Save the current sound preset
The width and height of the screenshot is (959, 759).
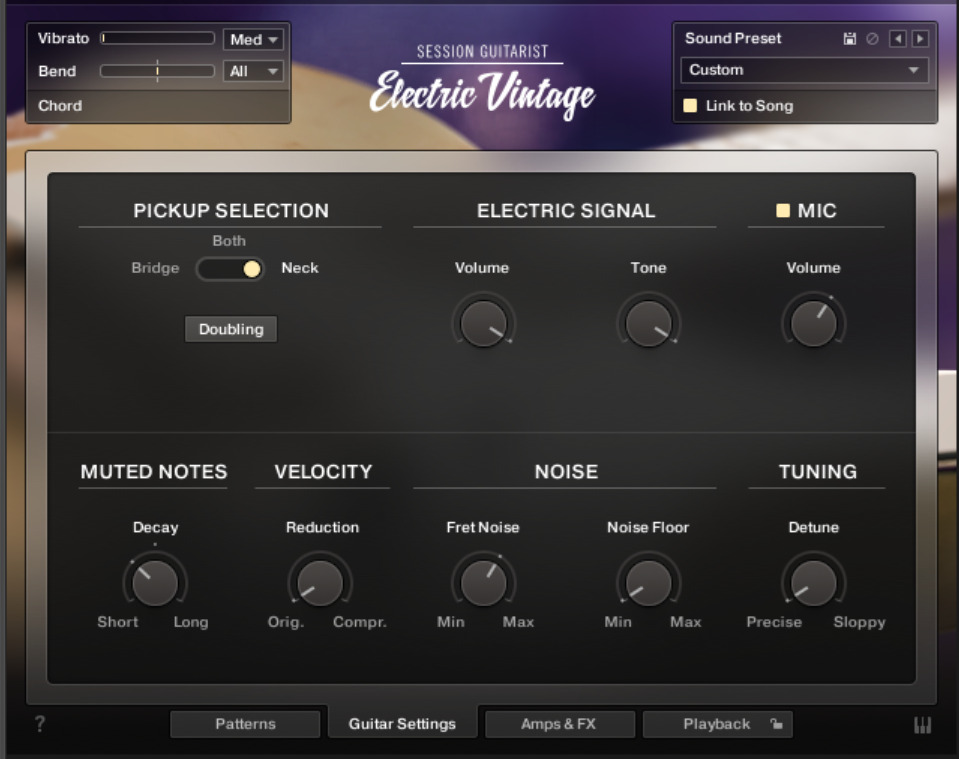(x=850, y=39)
